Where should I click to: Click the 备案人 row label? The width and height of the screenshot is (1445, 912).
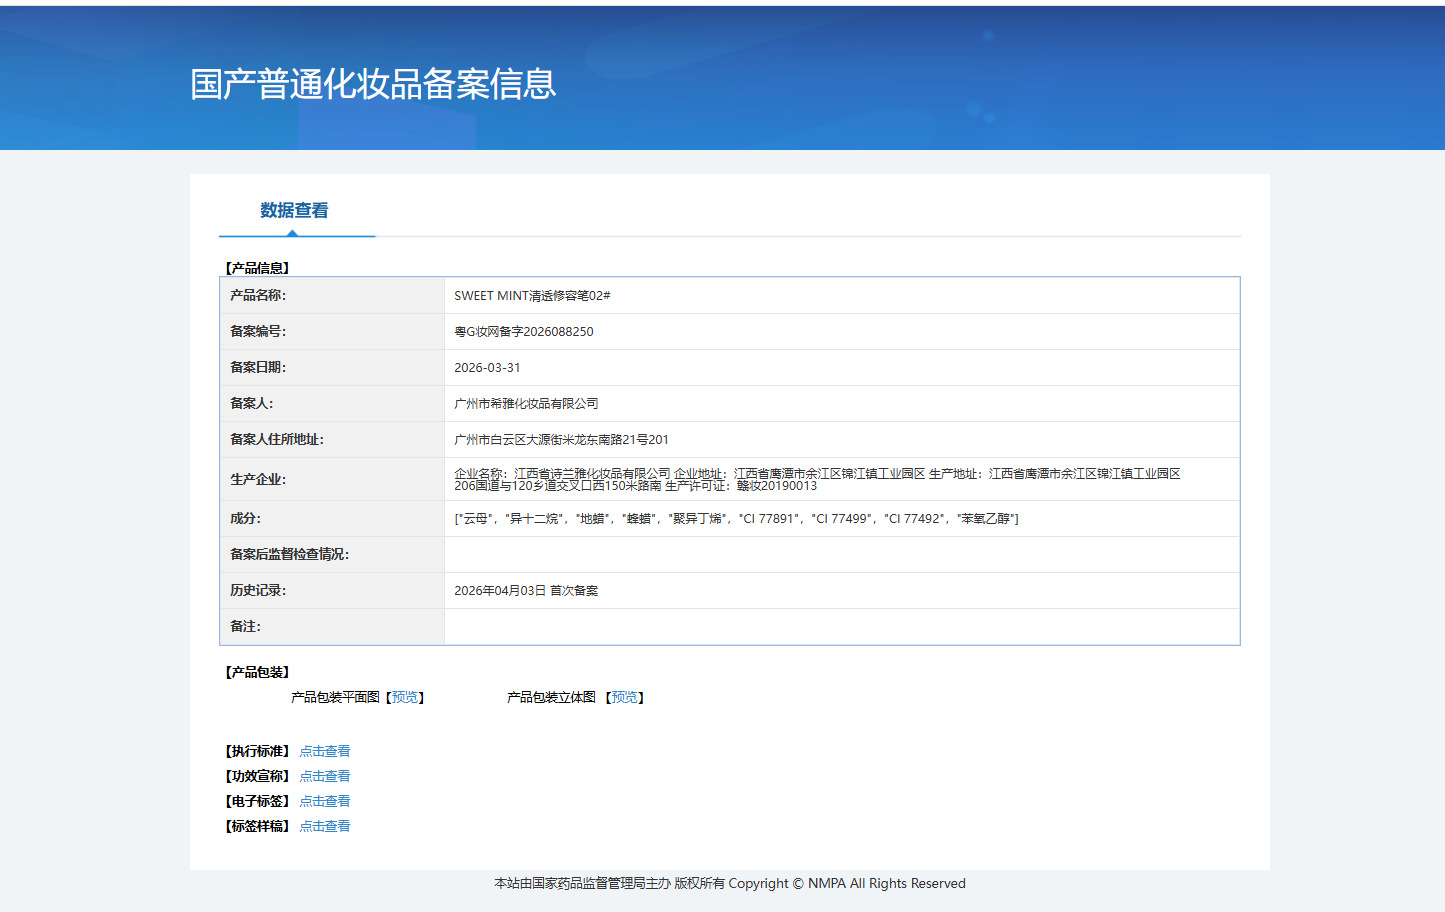point(252,404)
